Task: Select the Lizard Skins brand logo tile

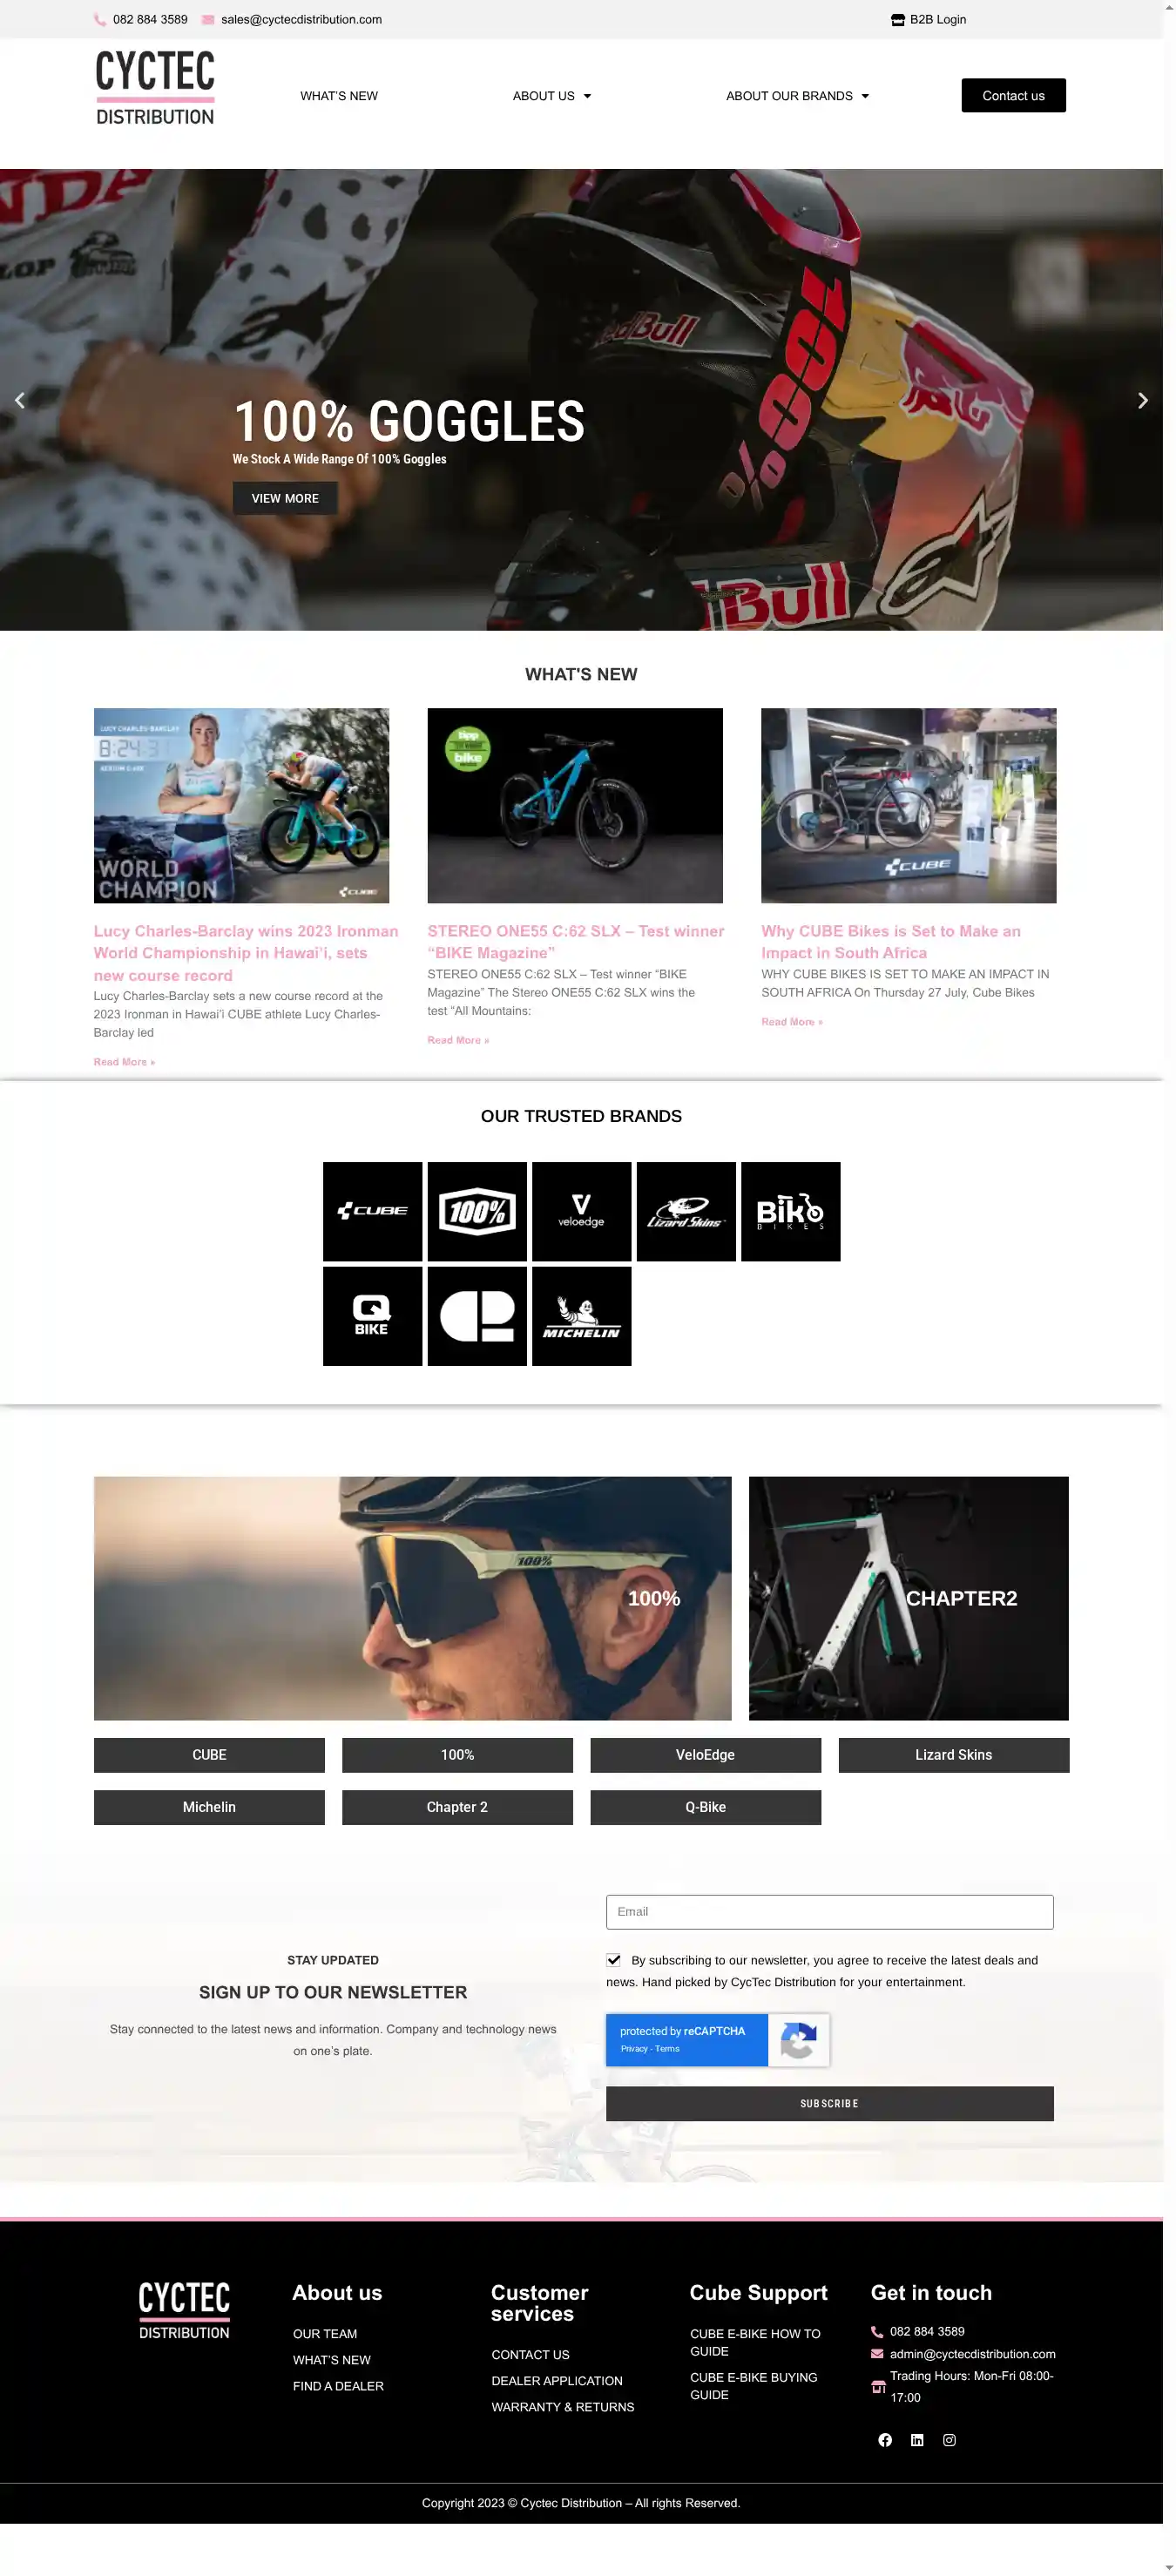Action: click(686, 1211)
